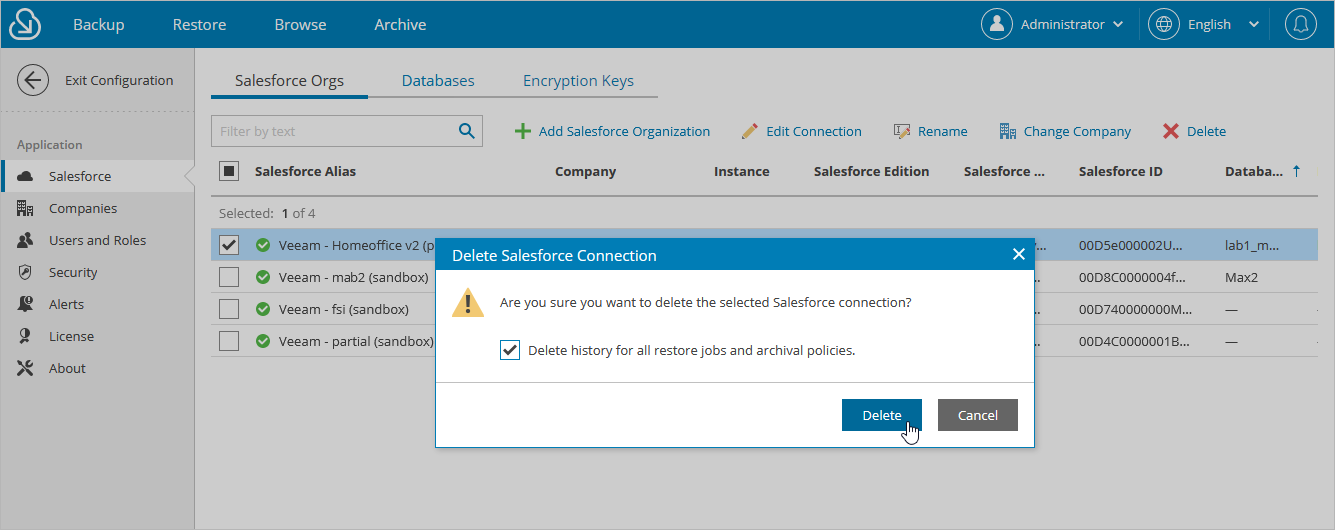Confirm with the Delete button in dialog
This screenshot has width=1335, height=530.
(x=882, y=415)
